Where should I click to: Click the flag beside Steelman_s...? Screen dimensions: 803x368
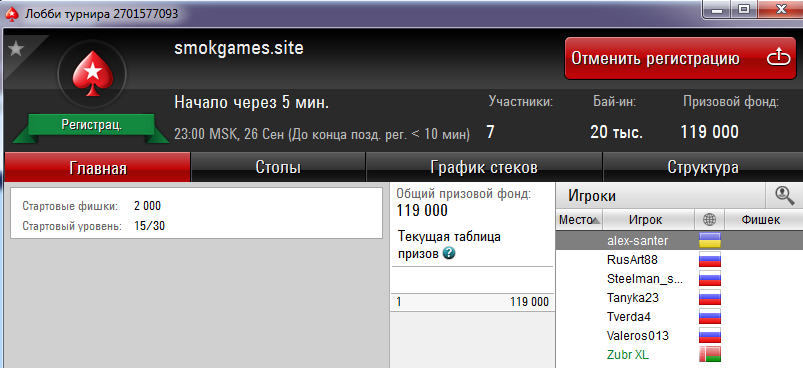710,279
